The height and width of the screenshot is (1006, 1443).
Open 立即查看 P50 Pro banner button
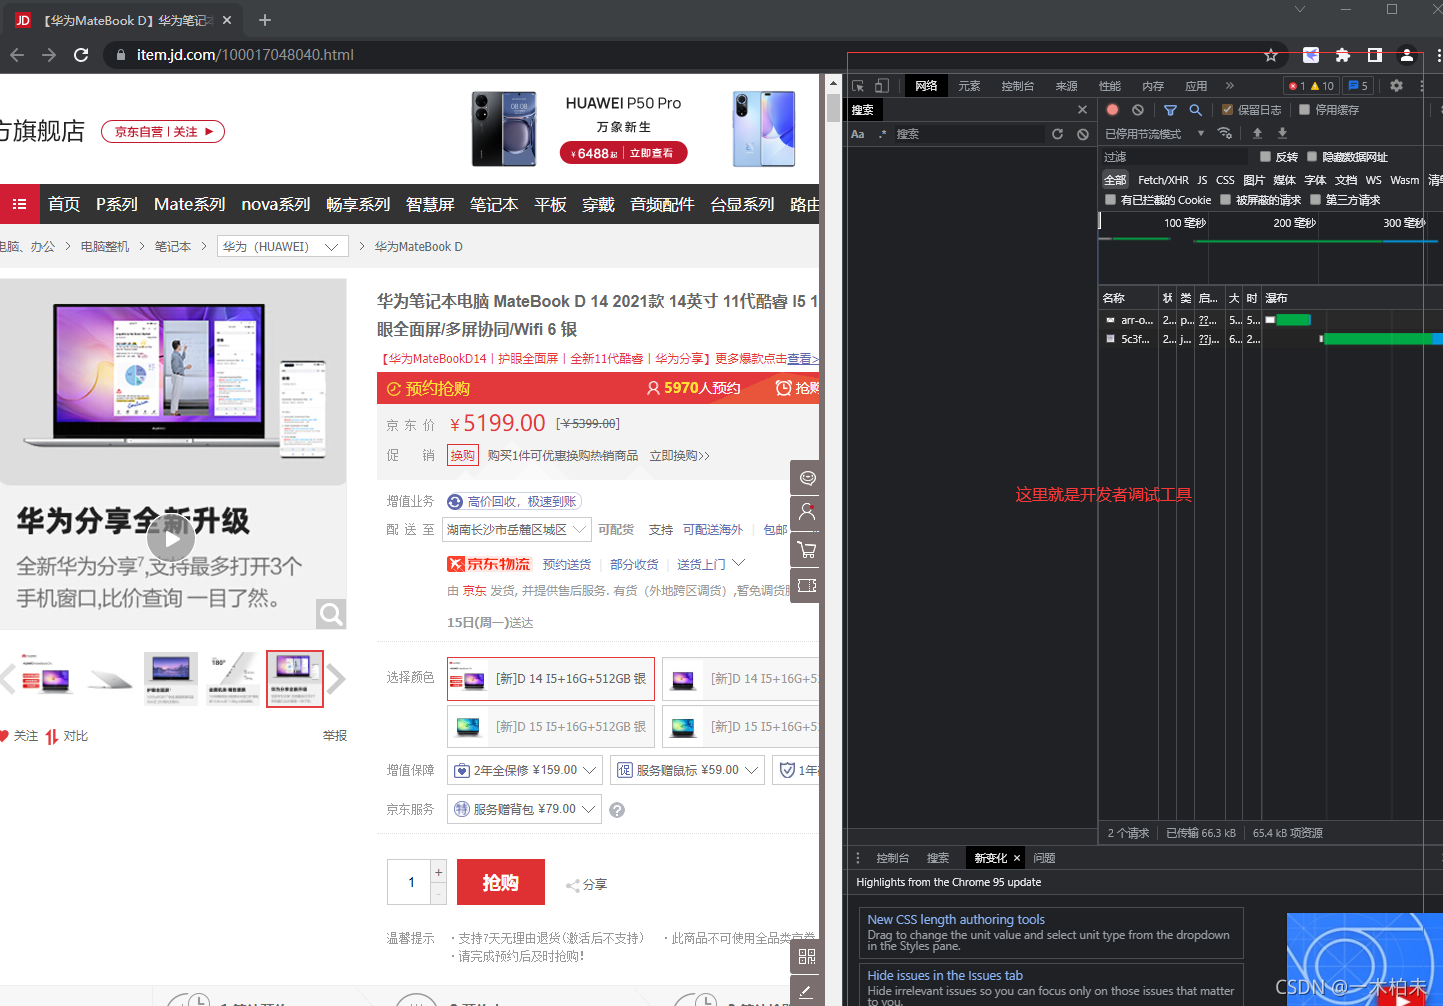pos(651,153)
